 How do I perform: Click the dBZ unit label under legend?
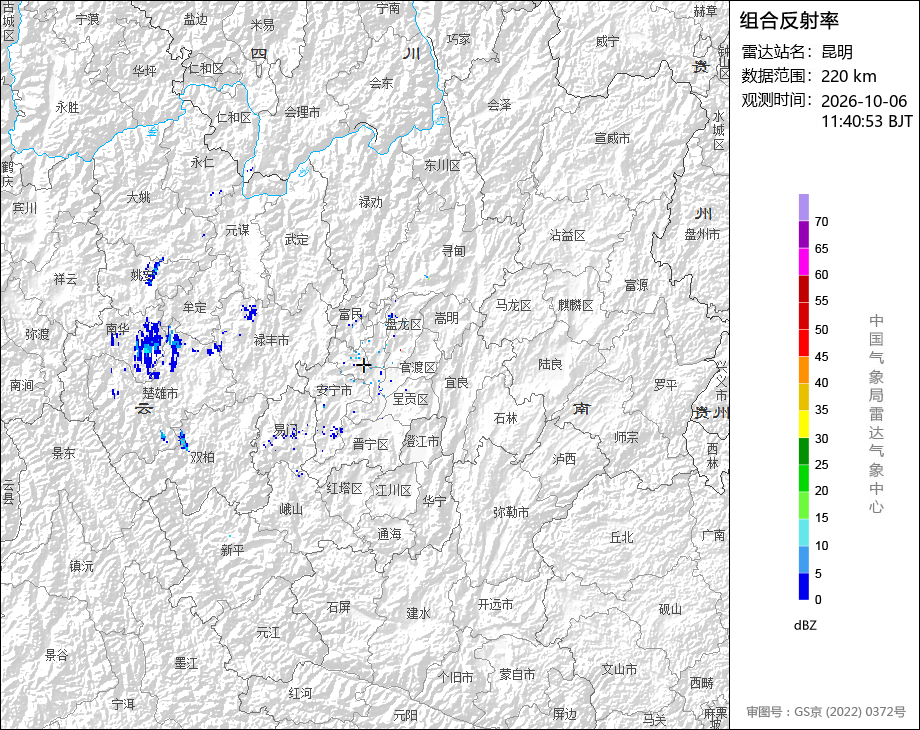click(x=805, y=626)
